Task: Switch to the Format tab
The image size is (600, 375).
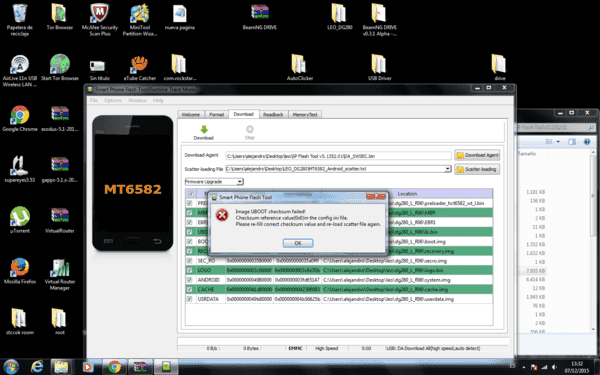Action: pyautogui.click(x=216, y=114)
